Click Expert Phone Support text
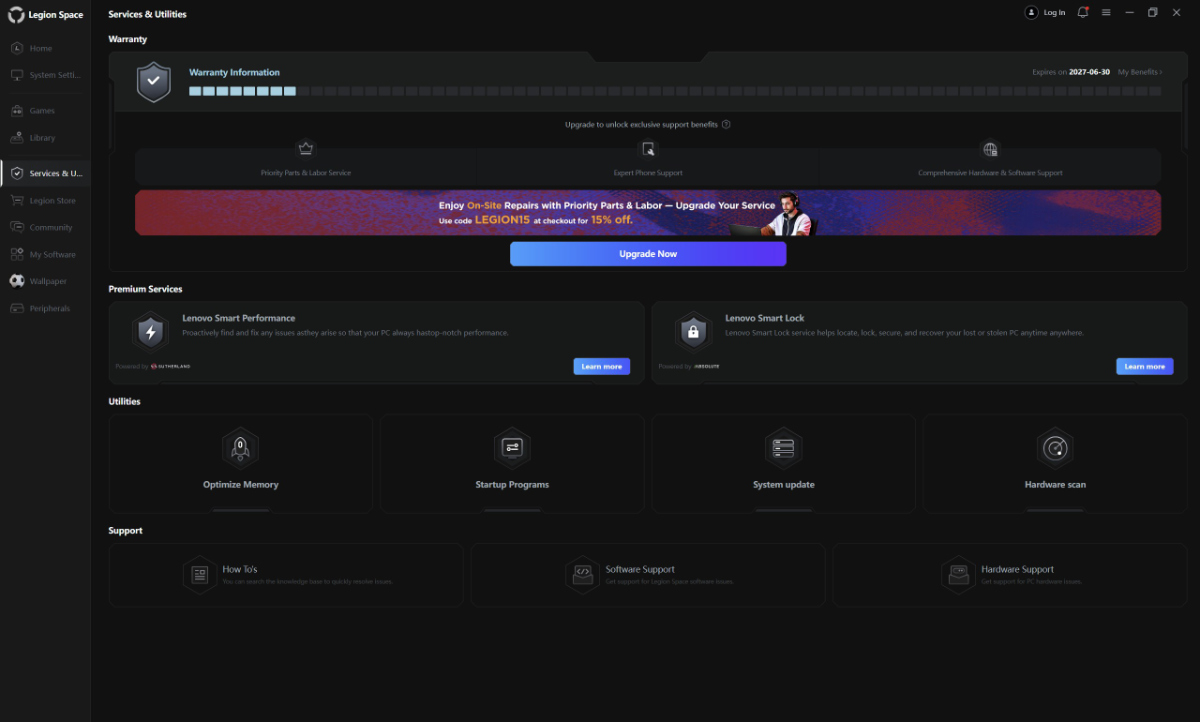Image resolution: width=1200 pixels, height=722 pixels. (x=648, y=173)
